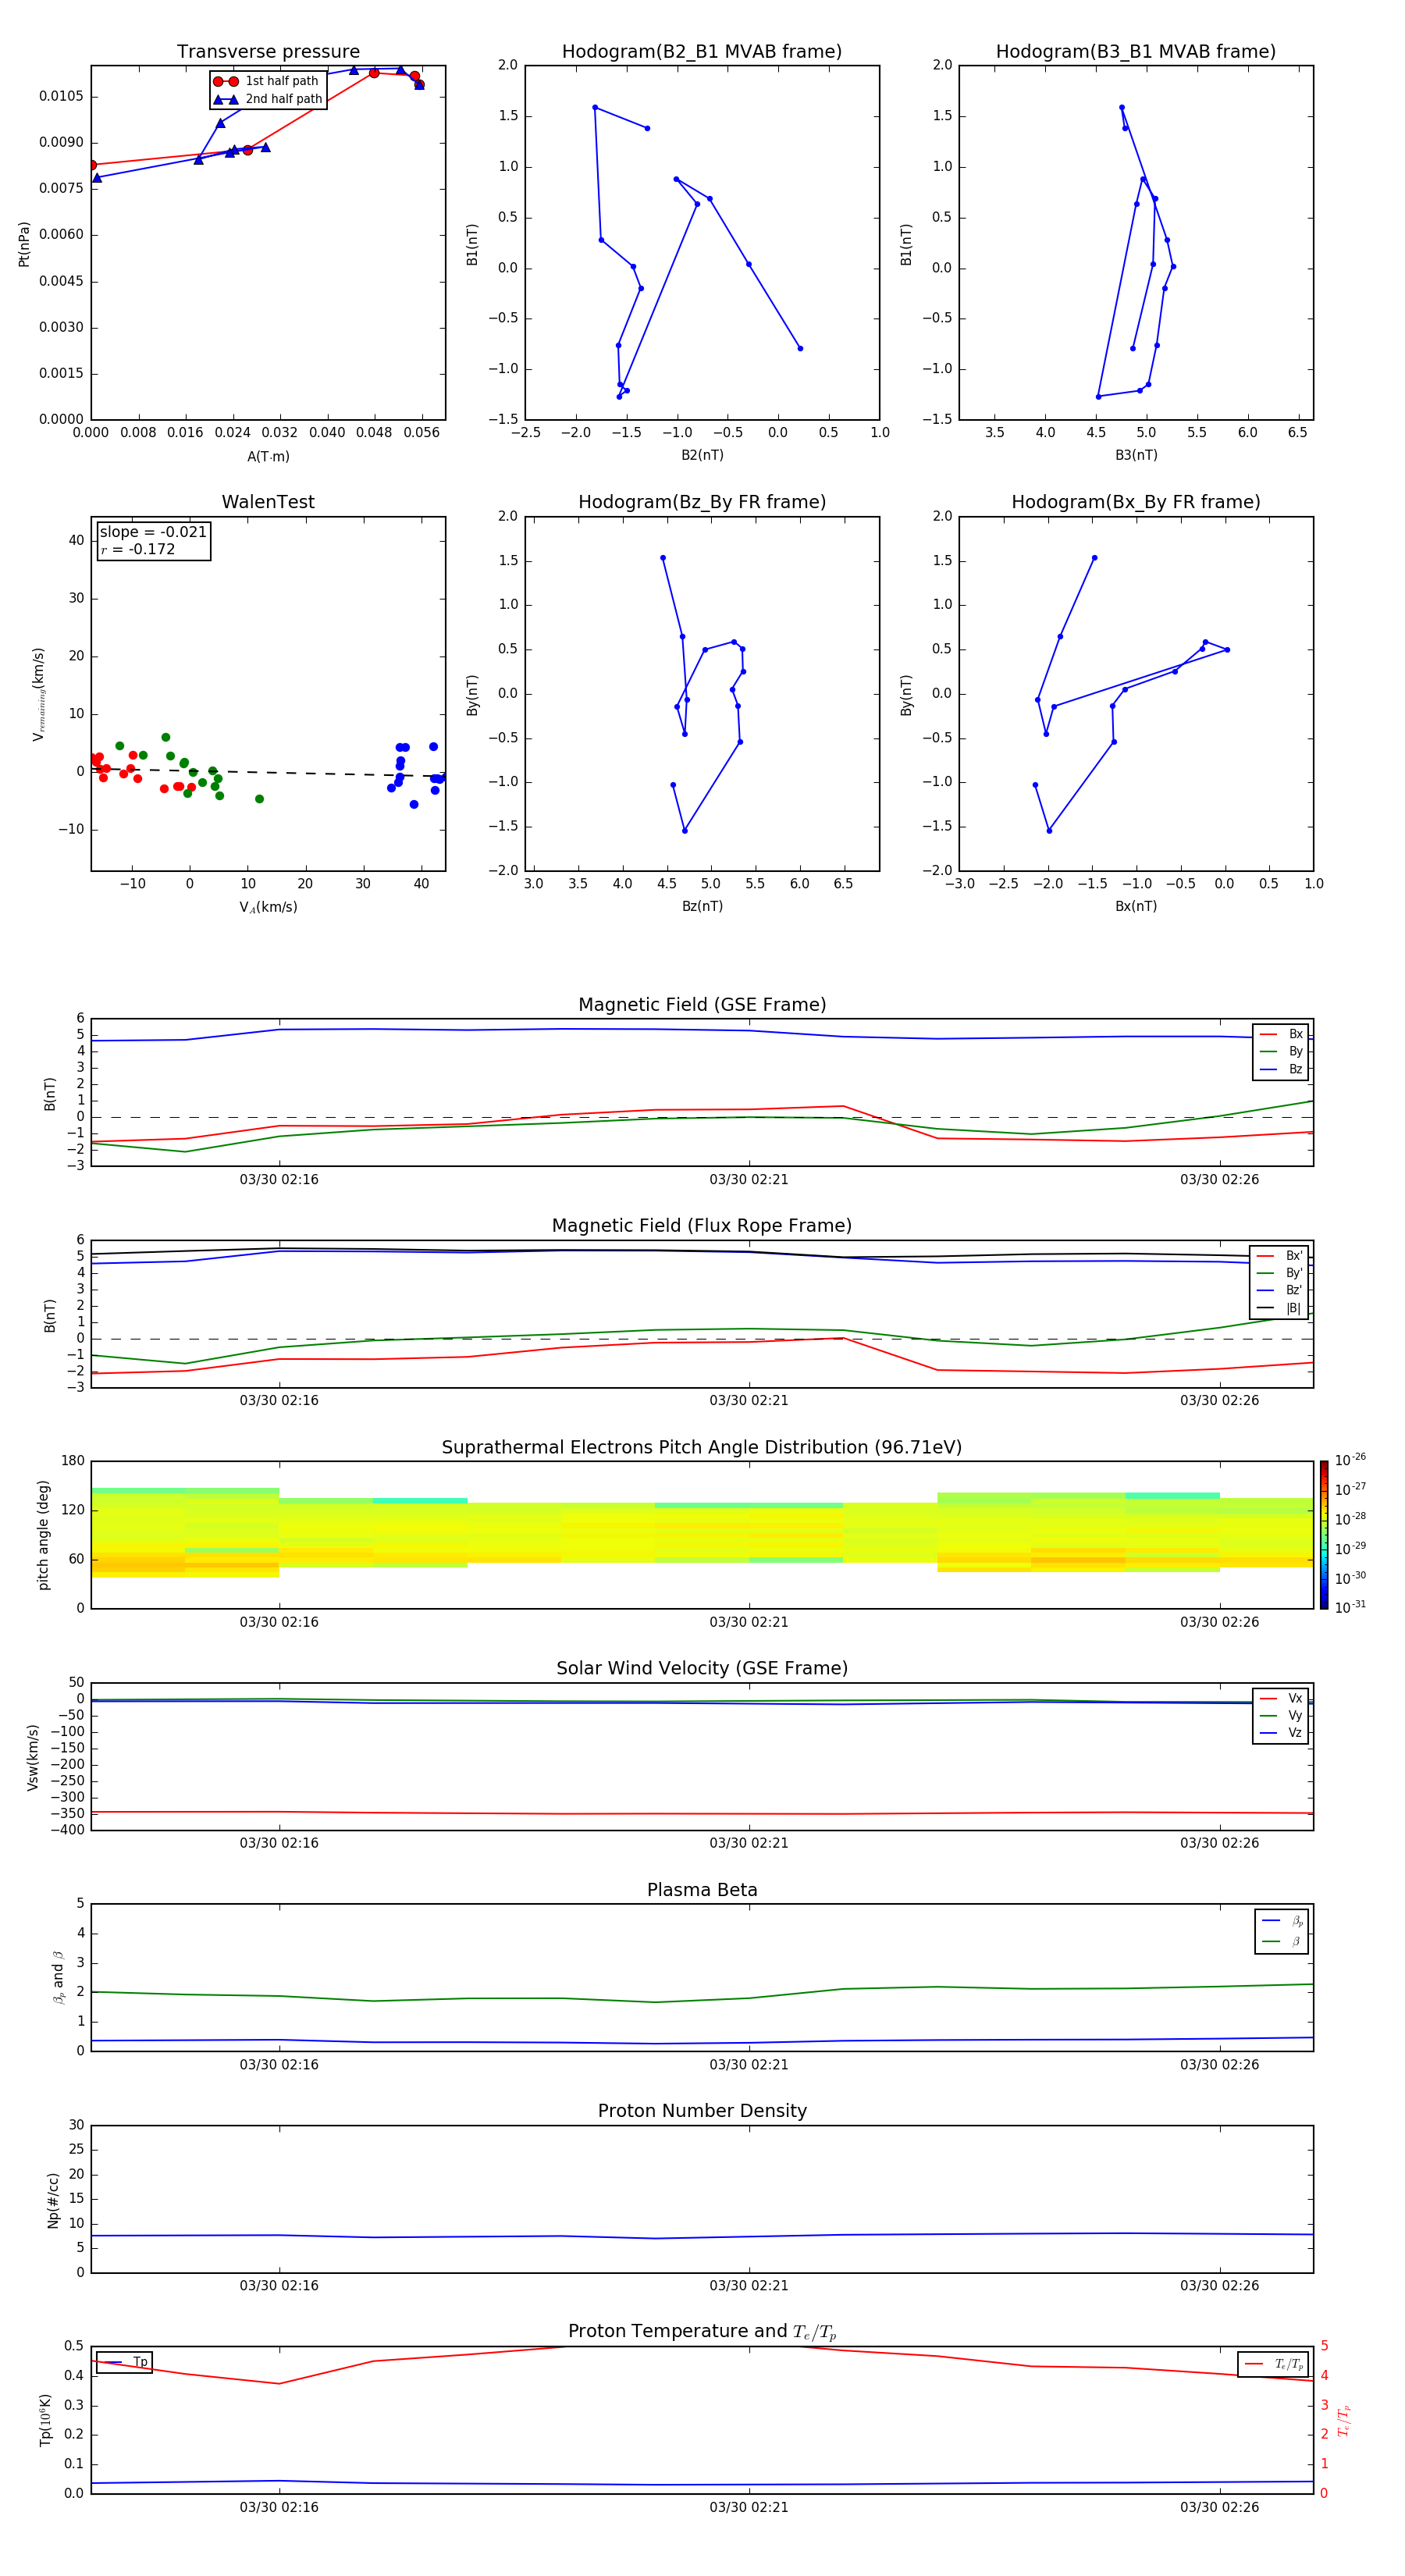Viewport: 1405px width, 2576px height.
Task: Click the 'By' legend entry in GSE panel
Action: (1282, 1051)
